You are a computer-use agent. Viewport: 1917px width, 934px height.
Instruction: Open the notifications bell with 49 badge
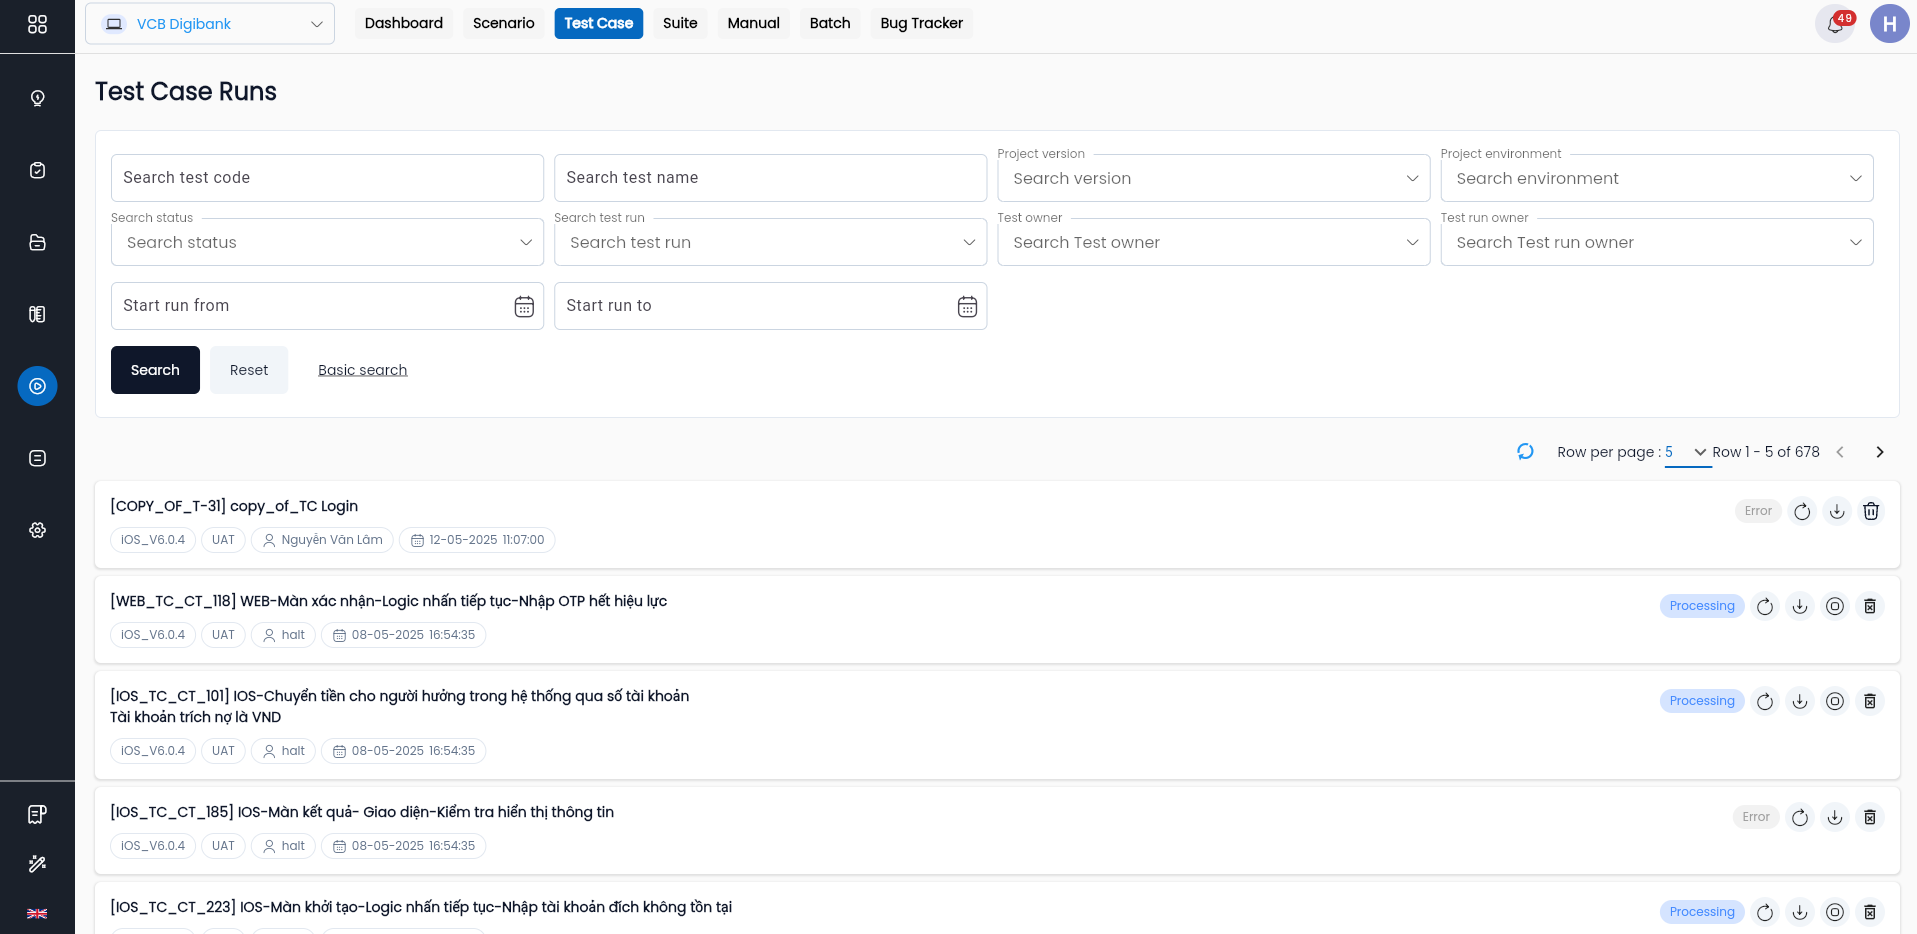click(x=1835, y=24)
